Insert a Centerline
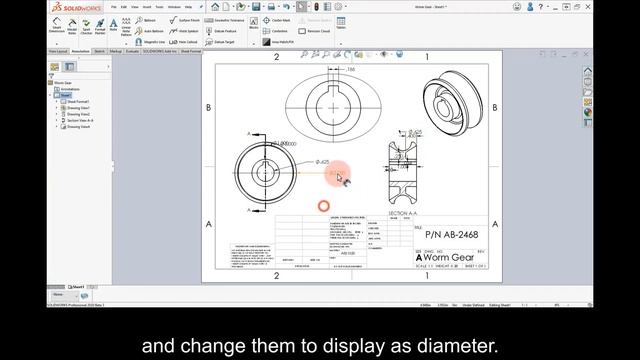640x360 pixels. (x=275, y=31)
